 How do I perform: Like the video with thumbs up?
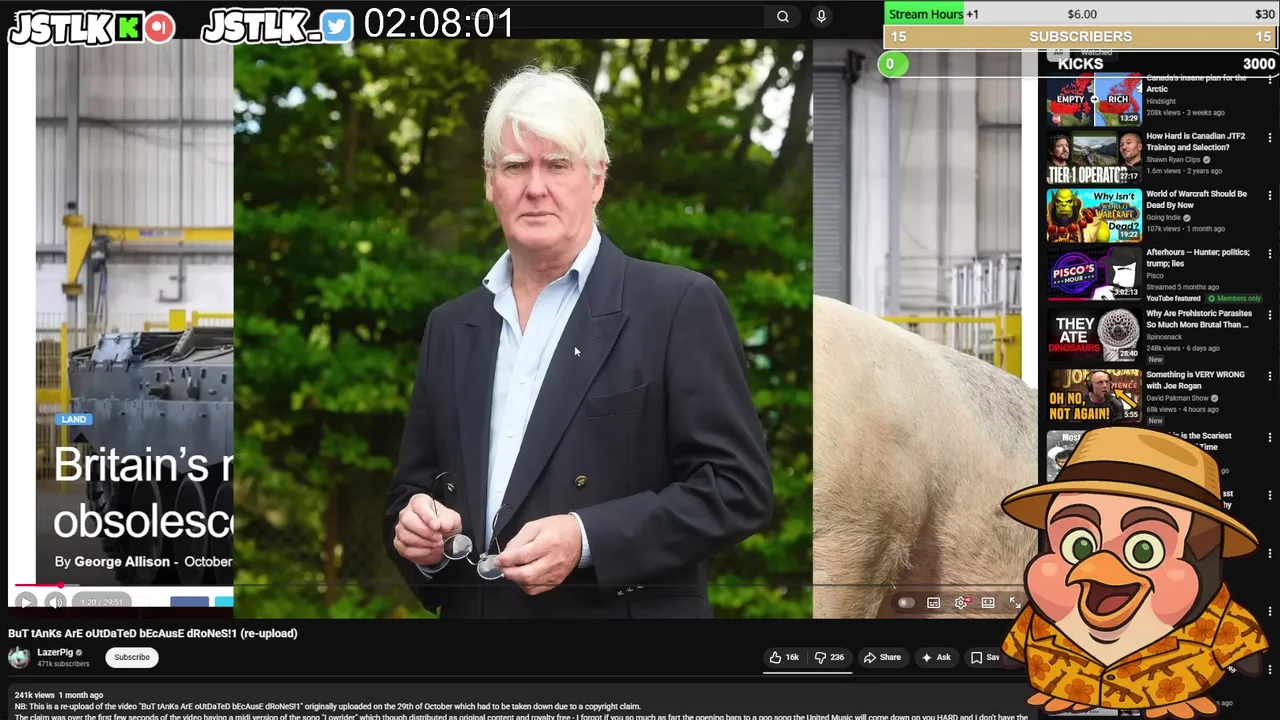click(784, 657)
